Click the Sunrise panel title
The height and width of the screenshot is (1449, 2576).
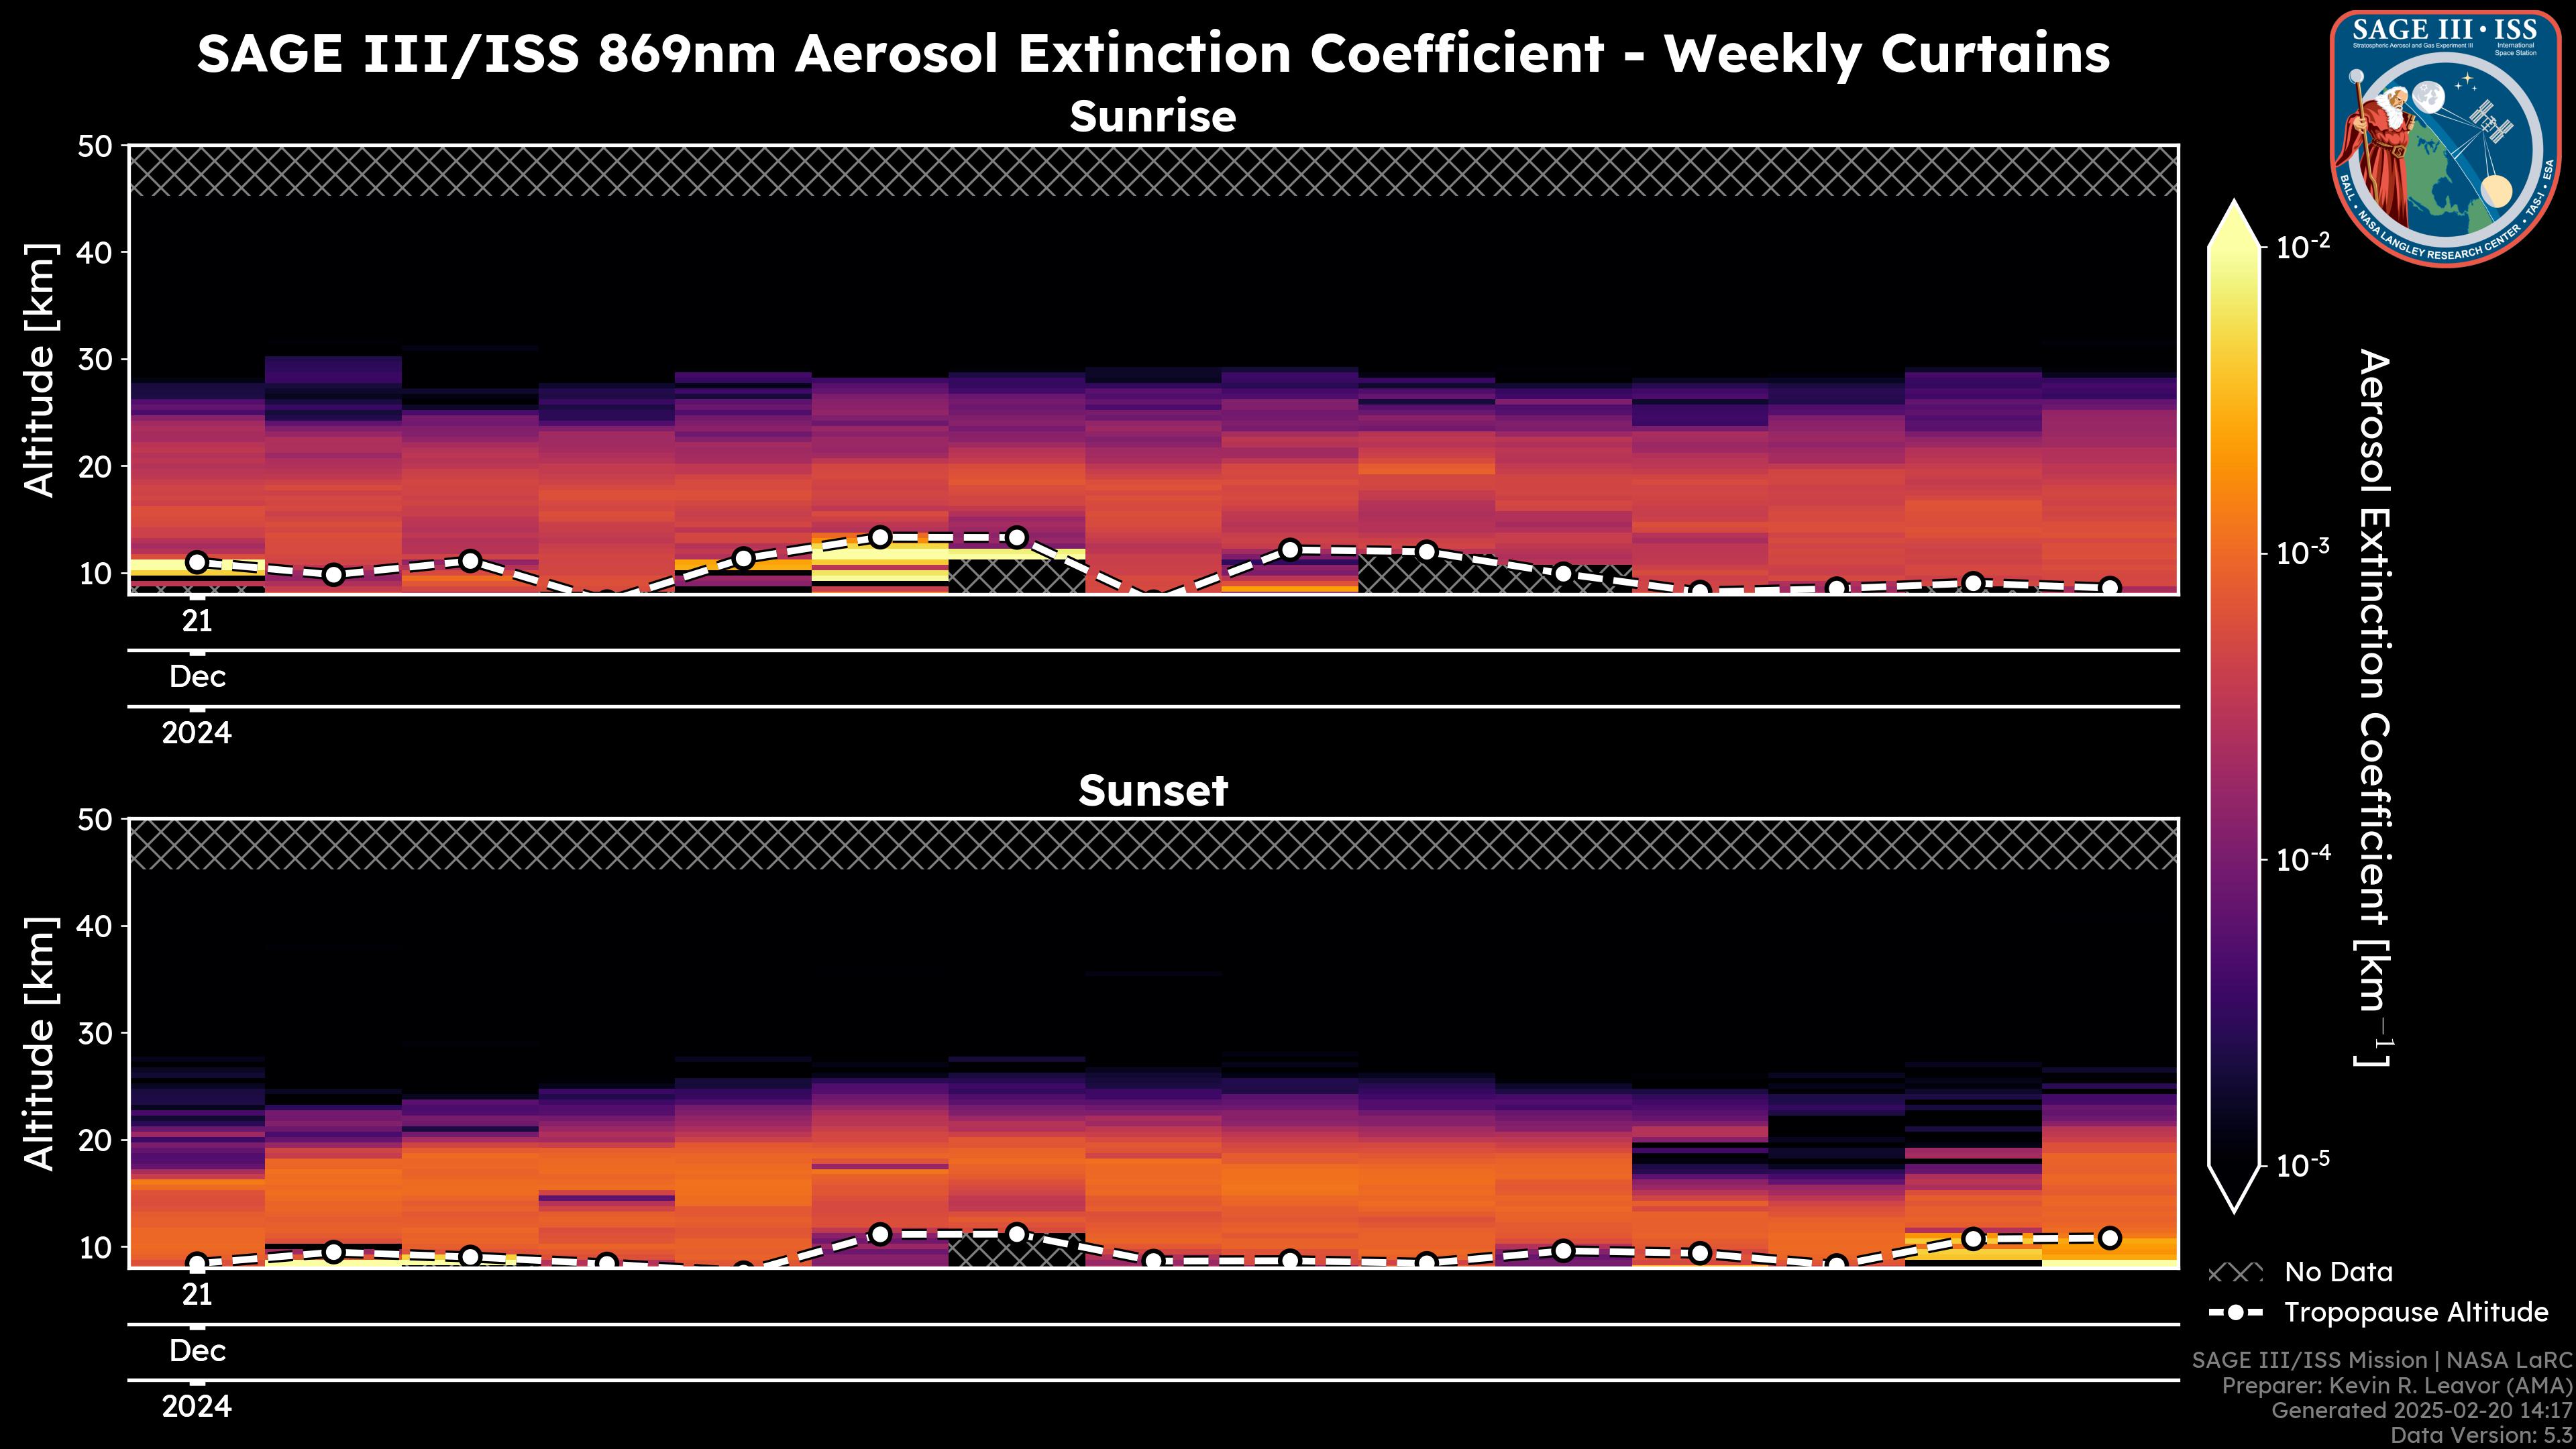1153,117
